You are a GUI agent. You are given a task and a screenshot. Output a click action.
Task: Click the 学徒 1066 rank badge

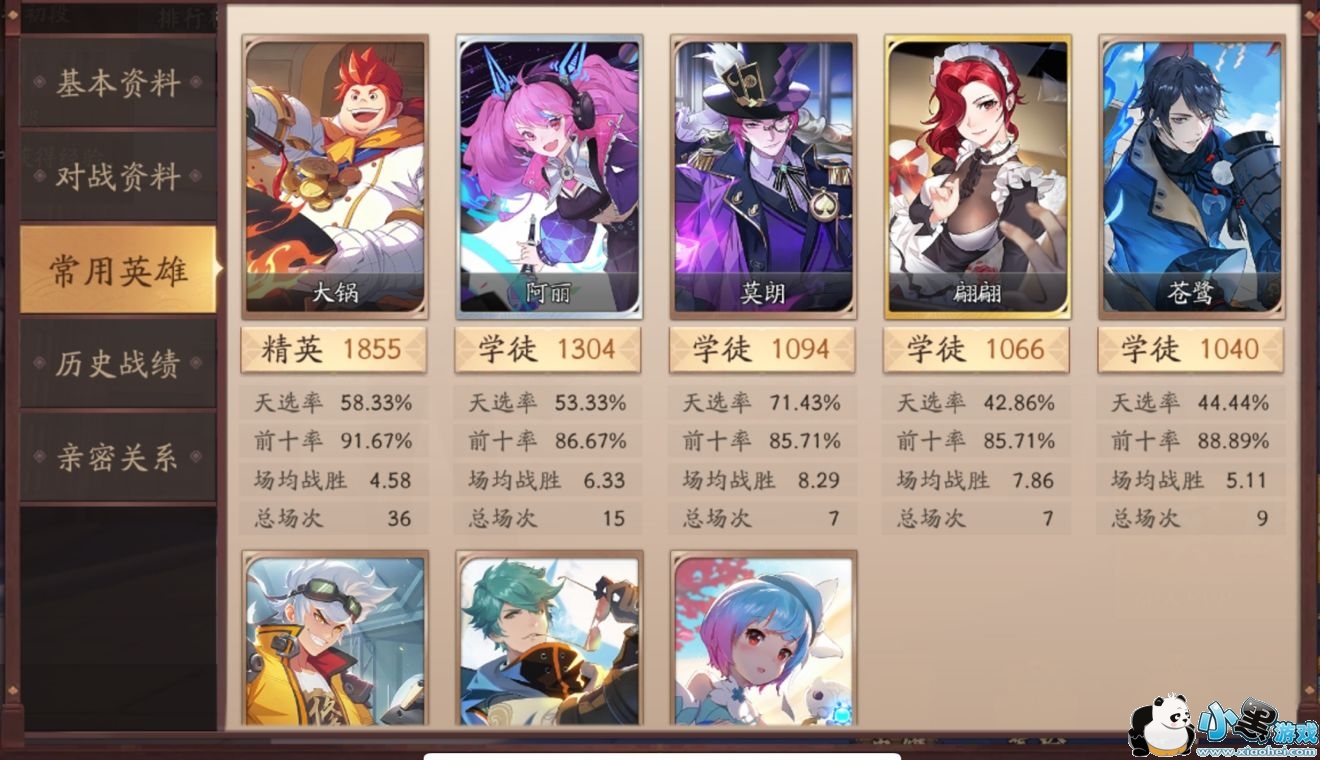976,349
